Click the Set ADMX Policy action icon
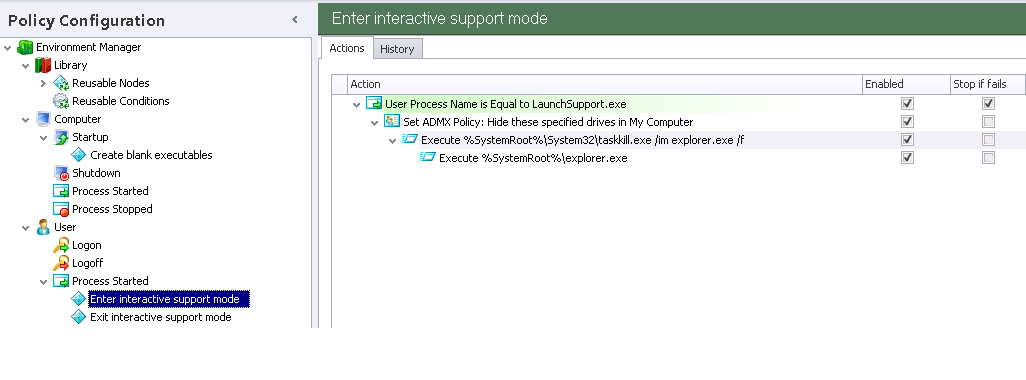Viewport: 1026px width, 380px height. tap(392, 122)
